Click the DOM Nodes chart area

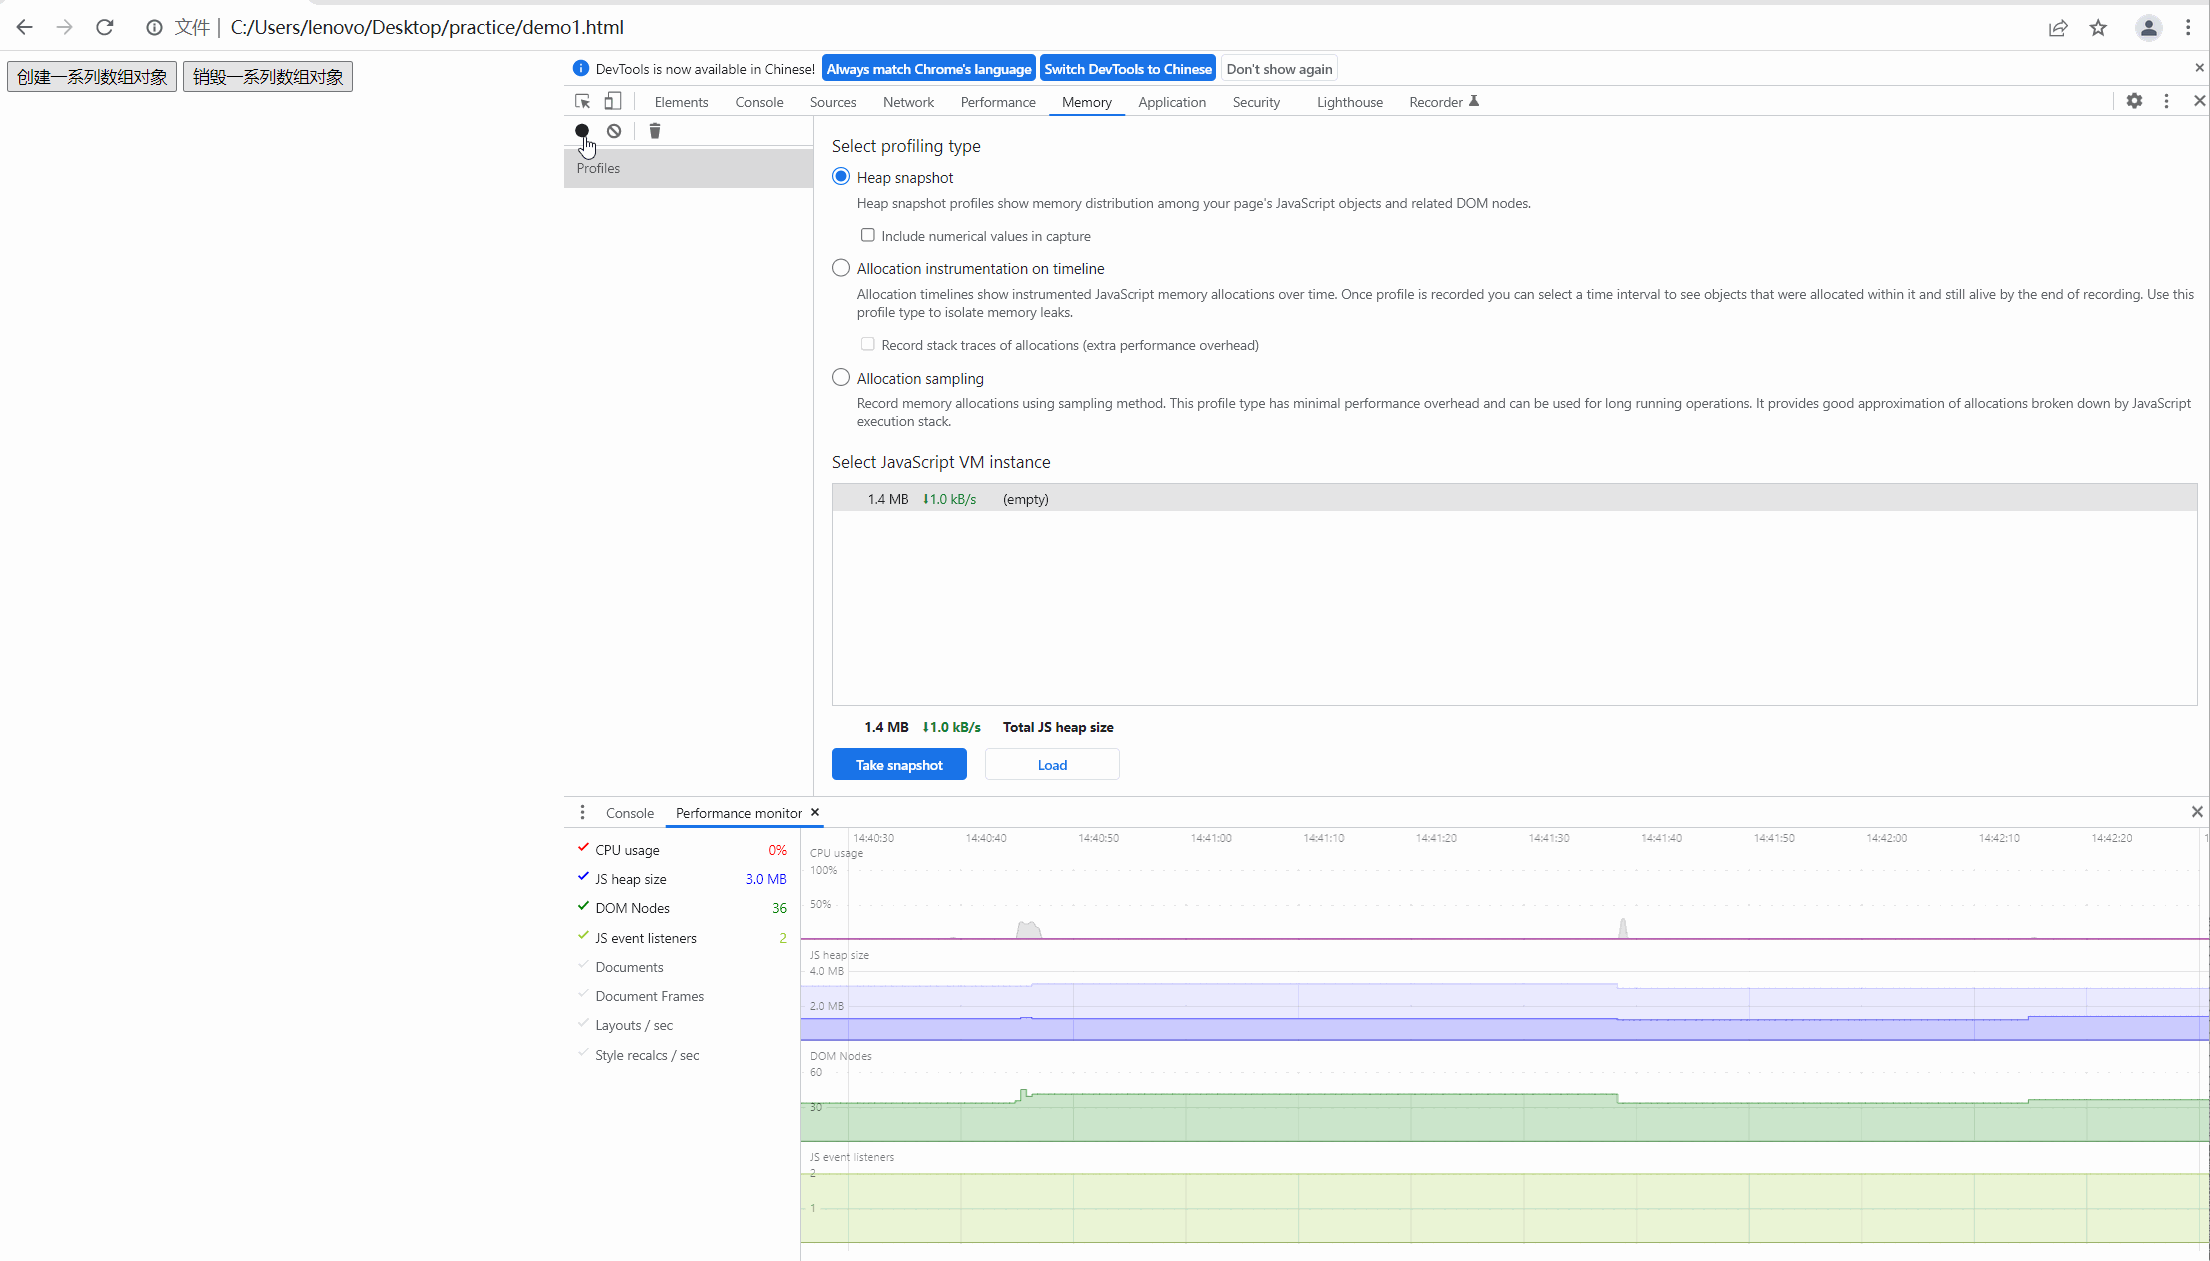(x=1505, y=1095)
